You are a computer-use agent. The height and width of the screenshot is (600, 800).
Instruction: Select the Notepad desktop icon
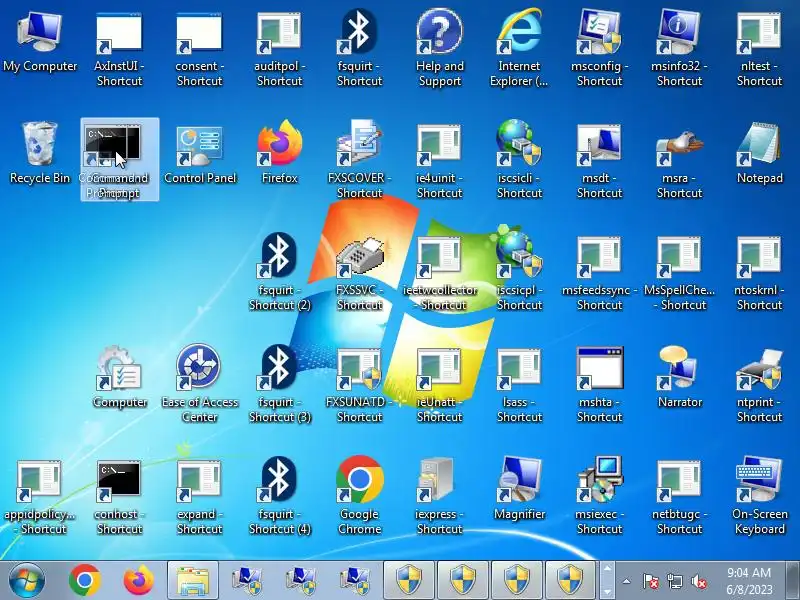[759, 153]
